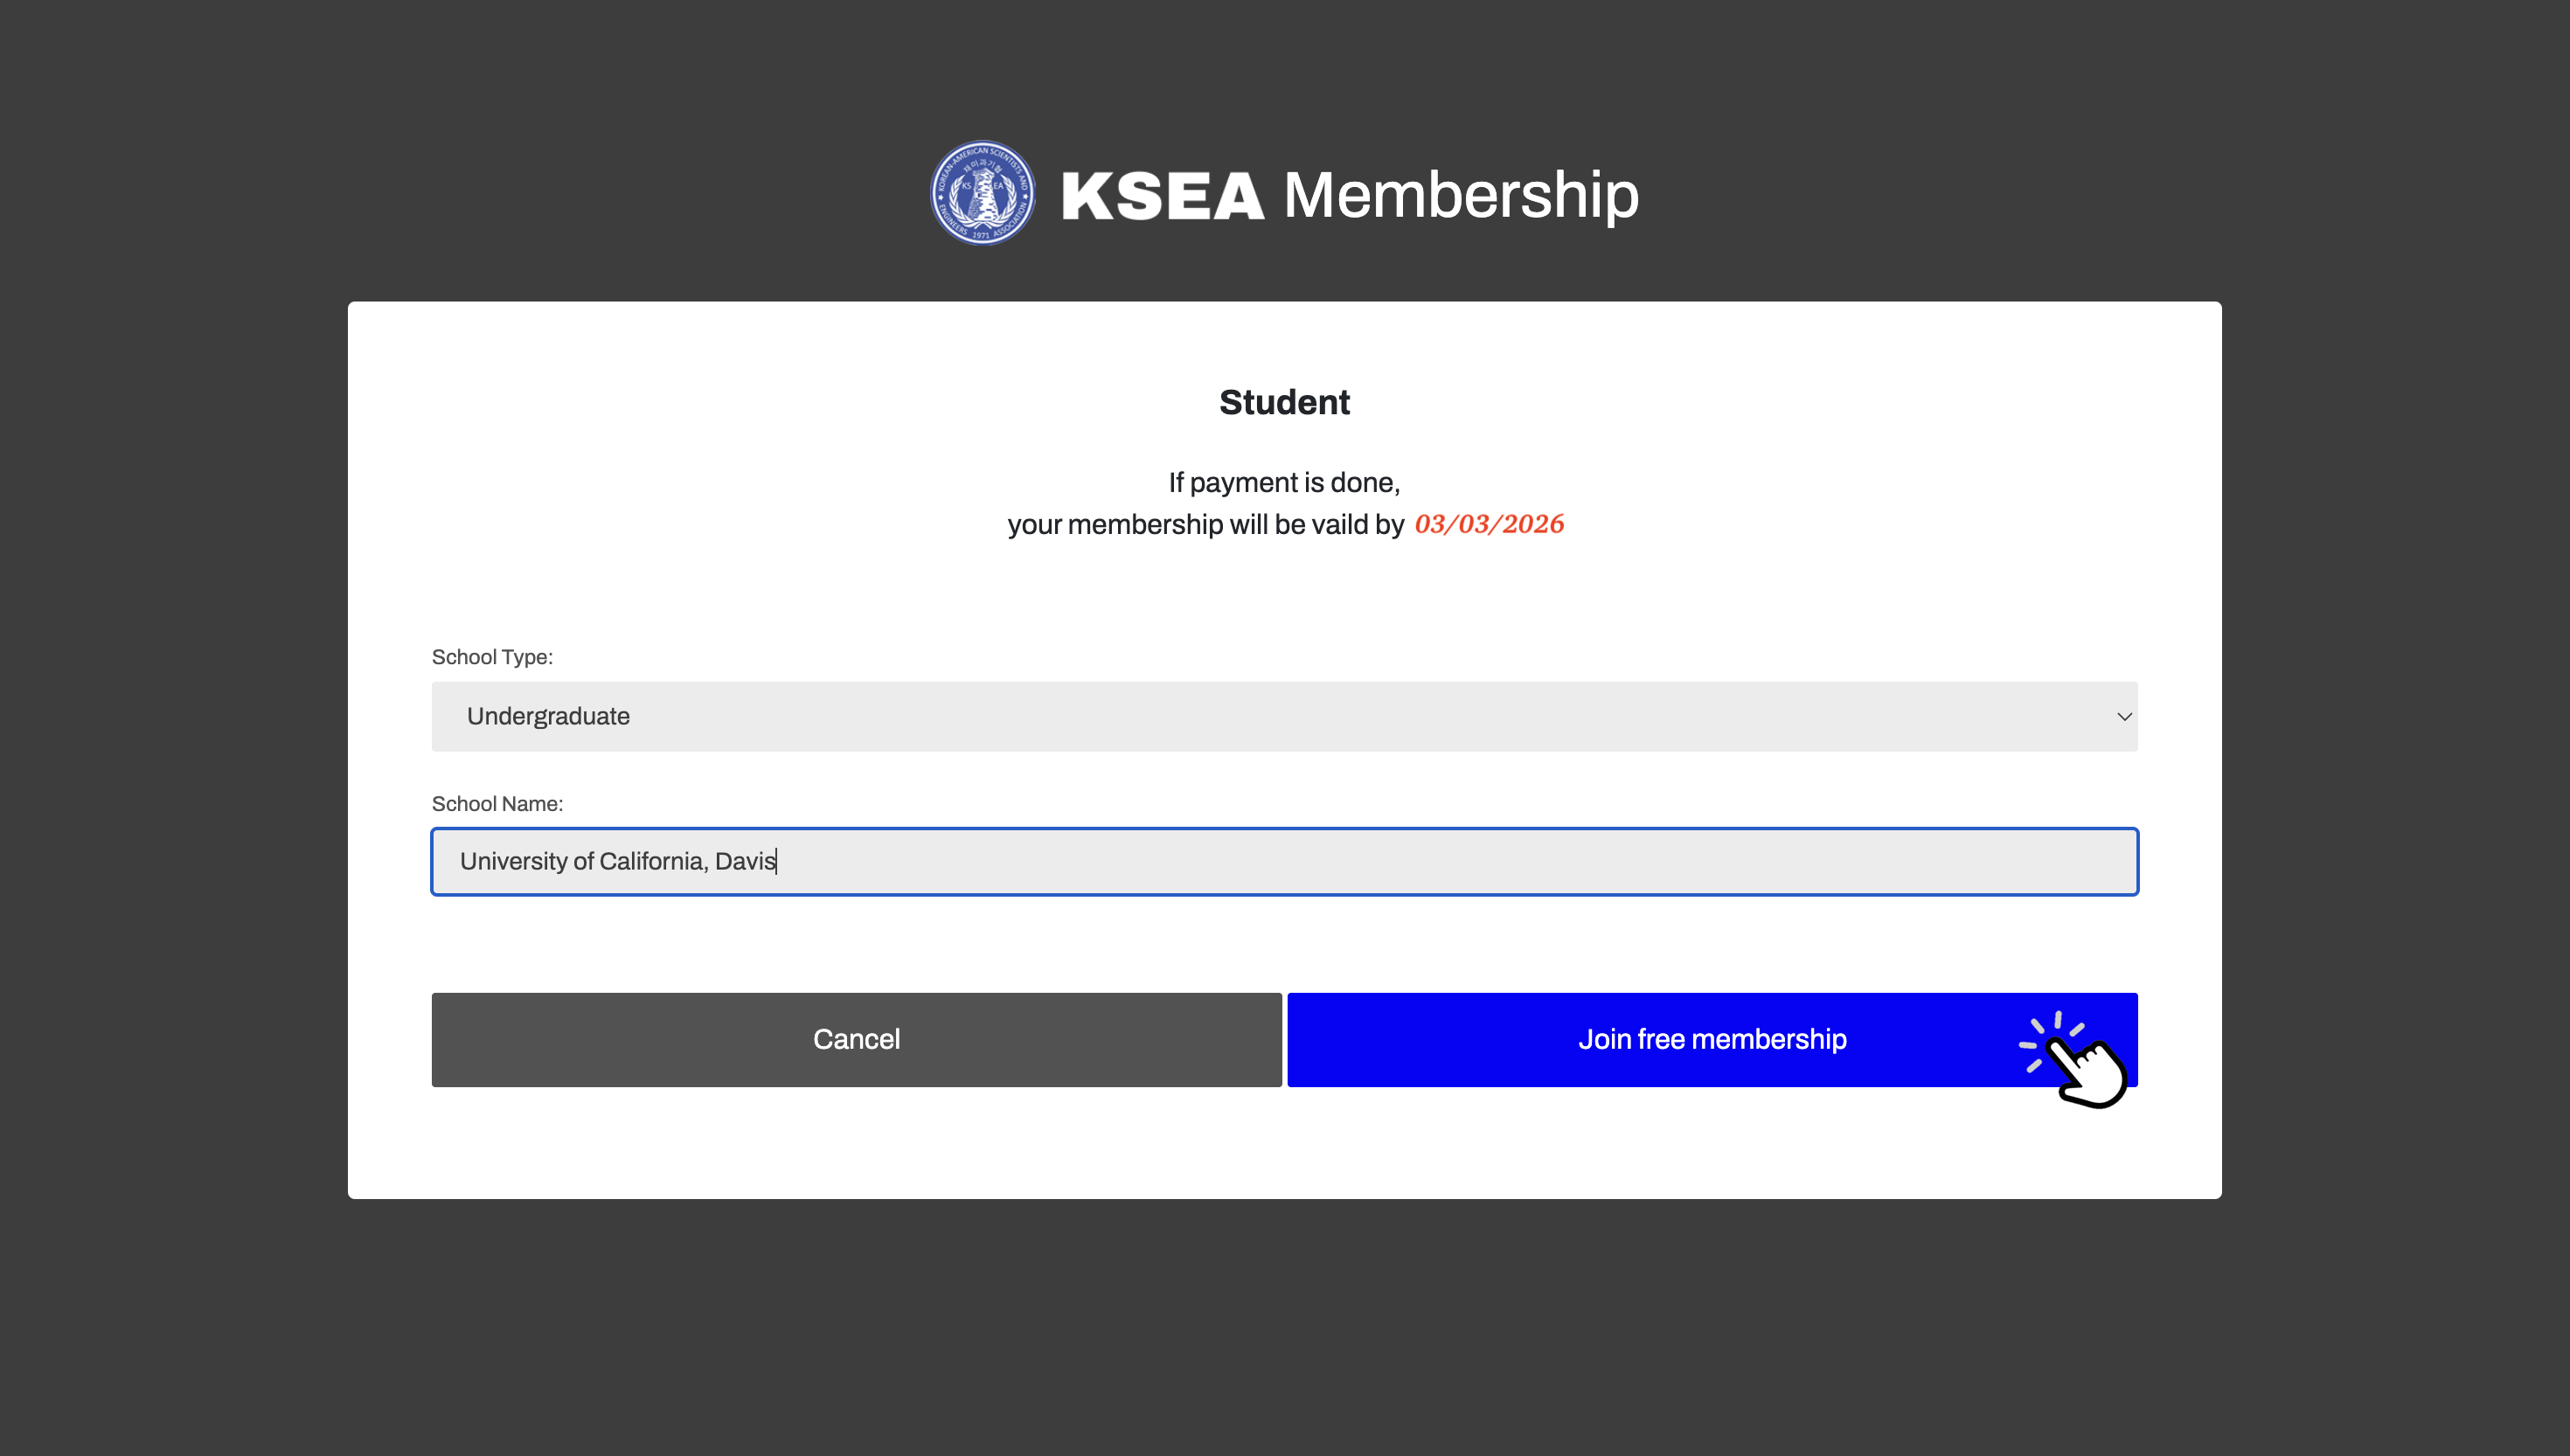Screen dimensions: 2570x1456
Task: Click the KSEA circular seal logo
Action: coord(982,193)
